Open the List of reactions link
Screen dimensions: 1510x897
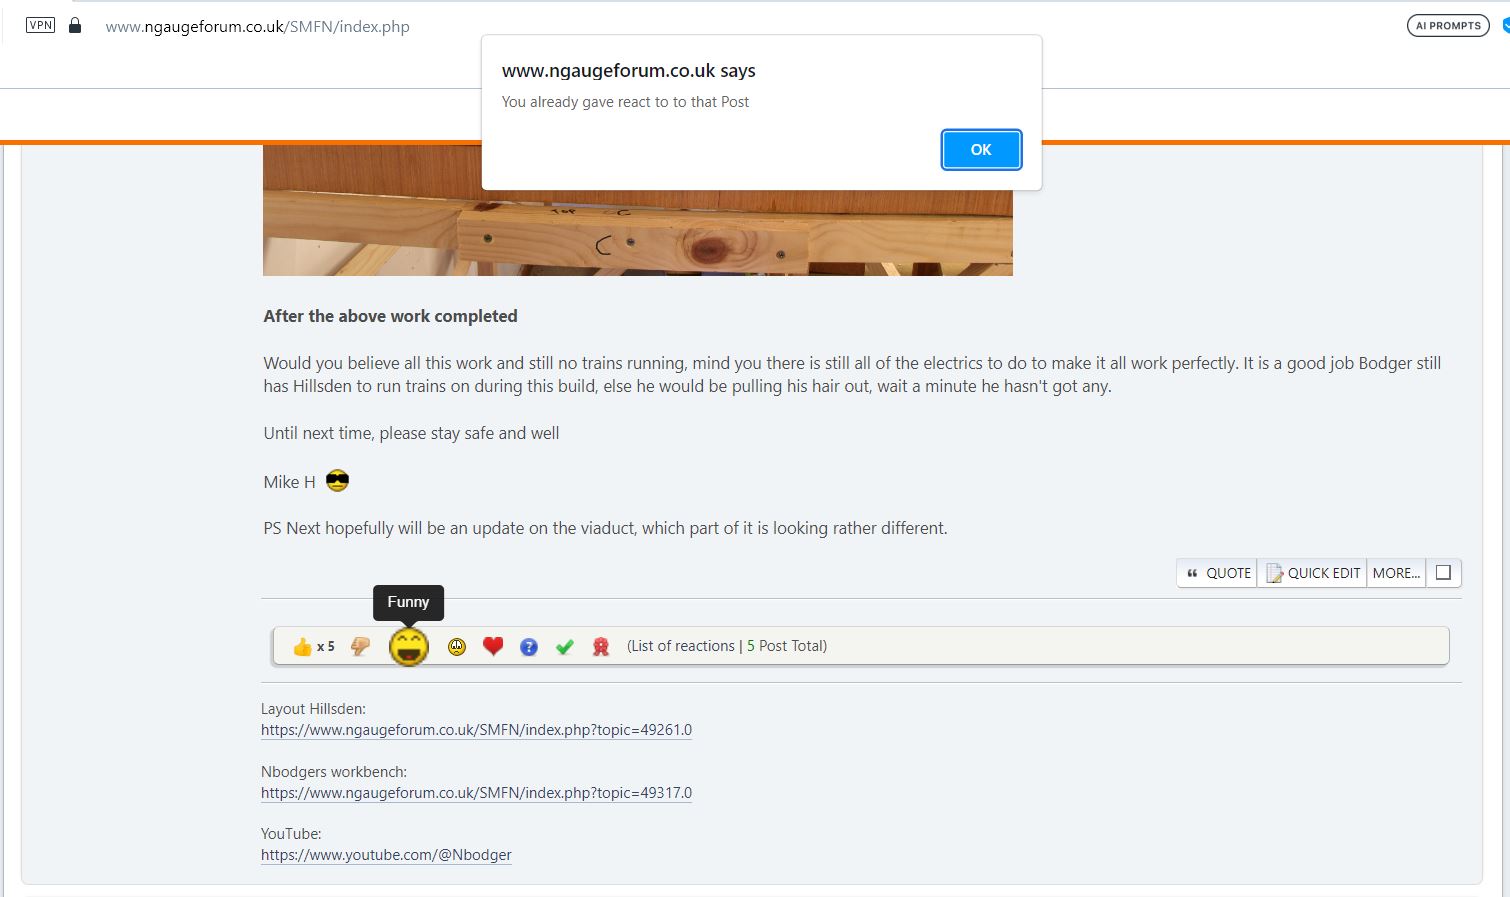pos(681,646)
